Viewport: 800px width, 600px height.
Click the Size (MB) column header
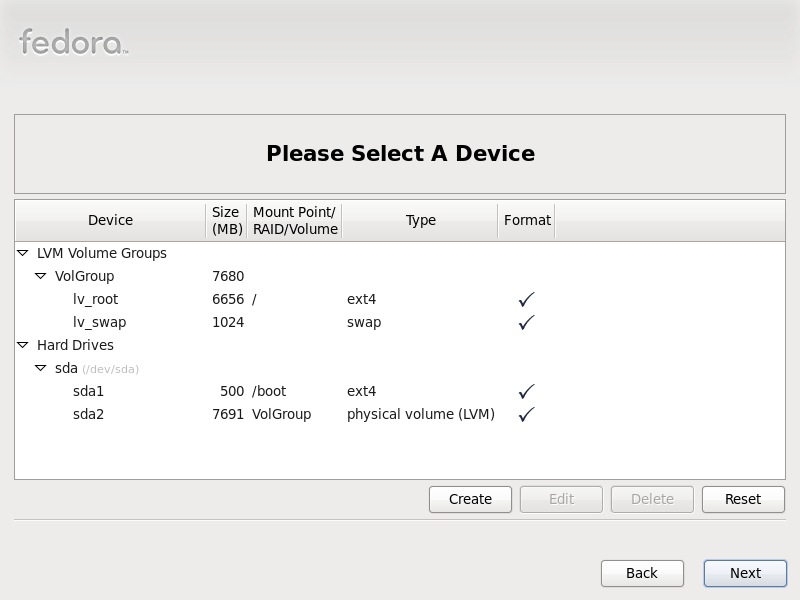click(227, 220)
